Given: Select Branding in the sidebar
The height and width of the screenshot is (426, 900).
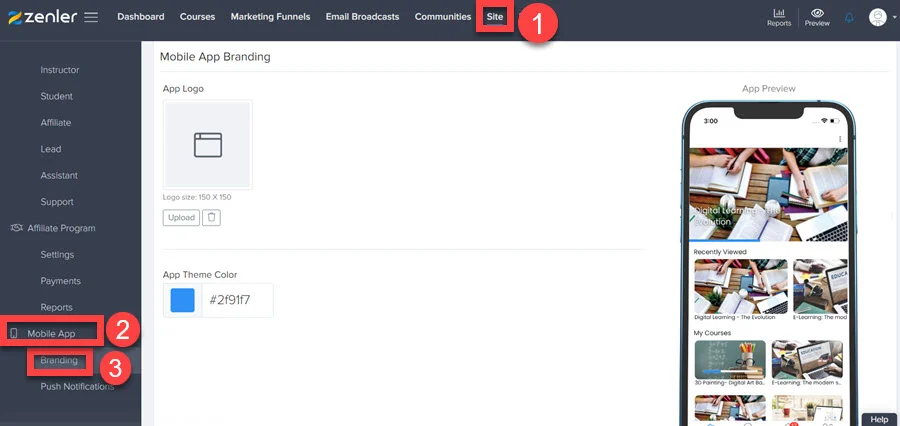Looking at the screenshot, I should (x=59, y=360).
